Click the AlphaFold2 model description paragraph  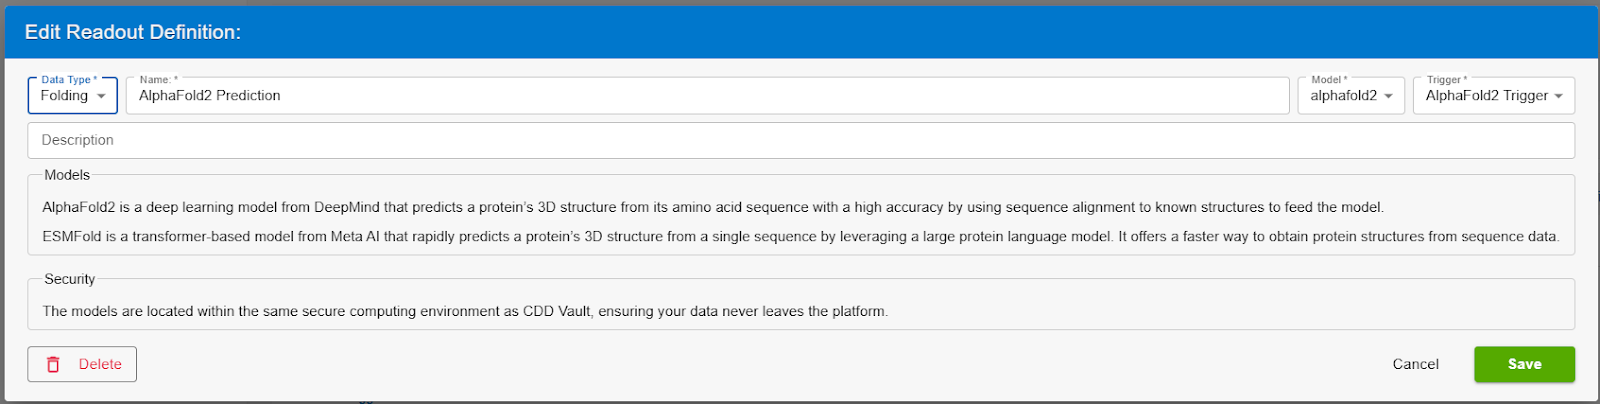713,207
